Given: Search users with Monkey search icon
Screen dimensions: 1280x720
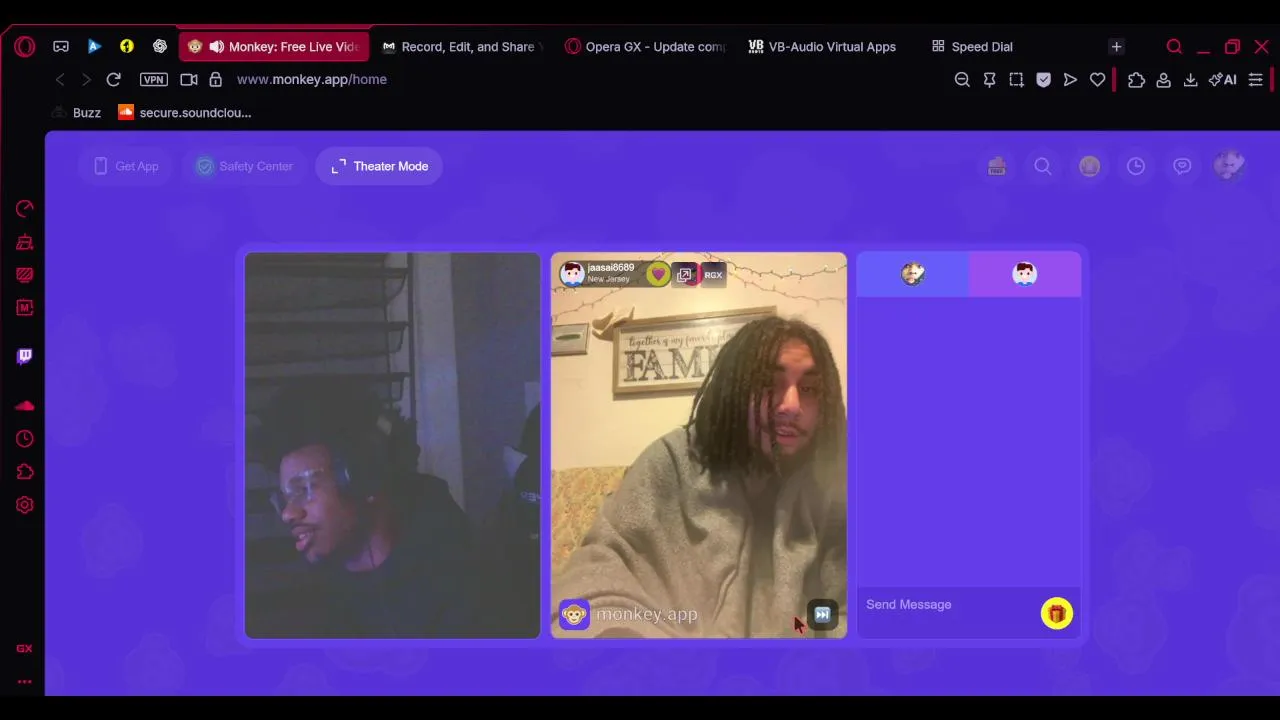Looking at the screenshot, I should click(x=1043, y=167).
